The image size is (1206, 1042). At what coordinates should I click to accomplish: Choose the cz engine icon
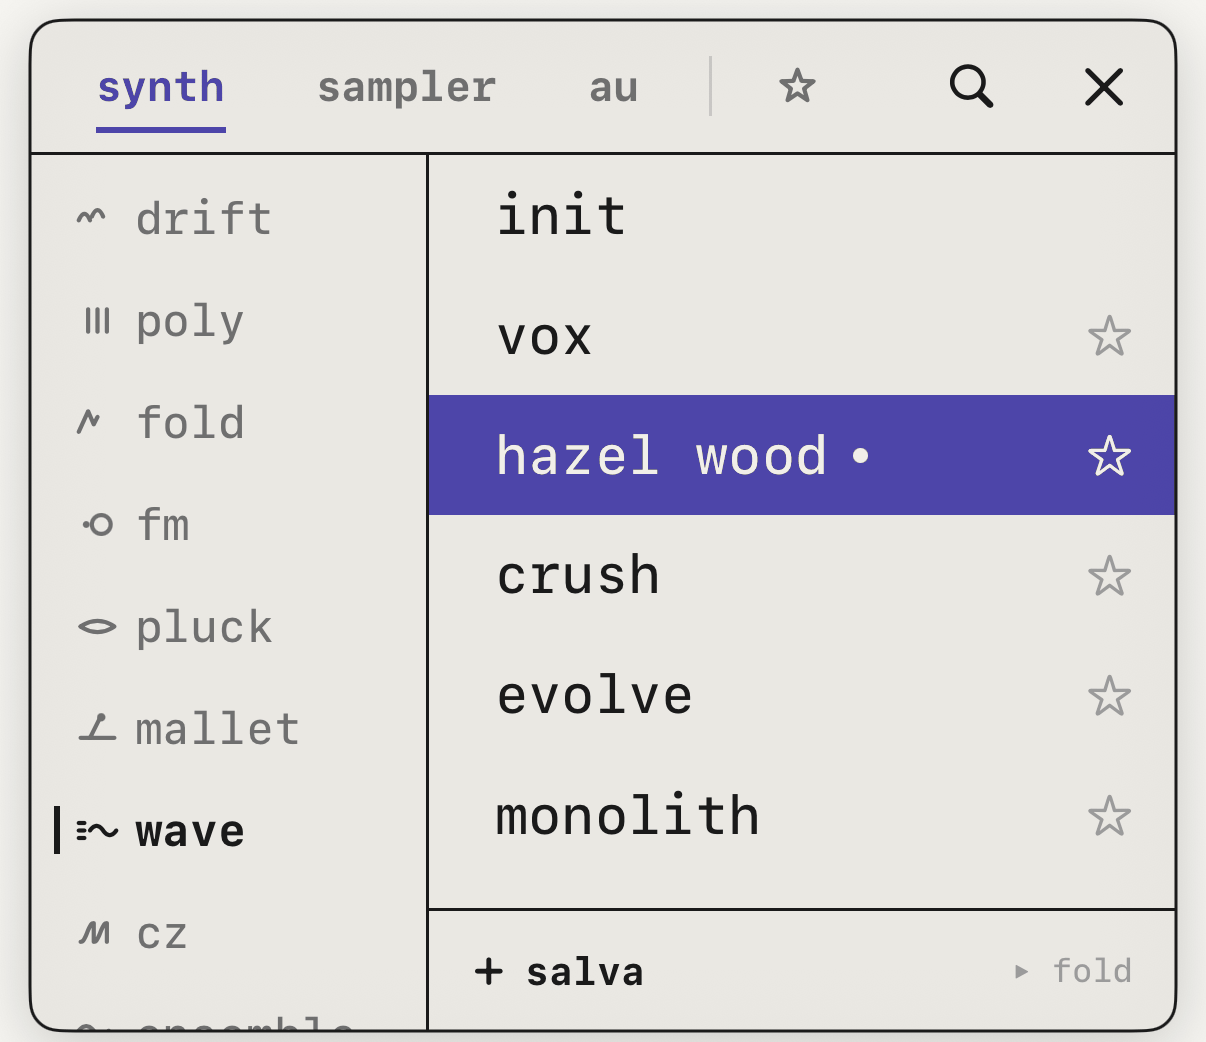(94, 933)
